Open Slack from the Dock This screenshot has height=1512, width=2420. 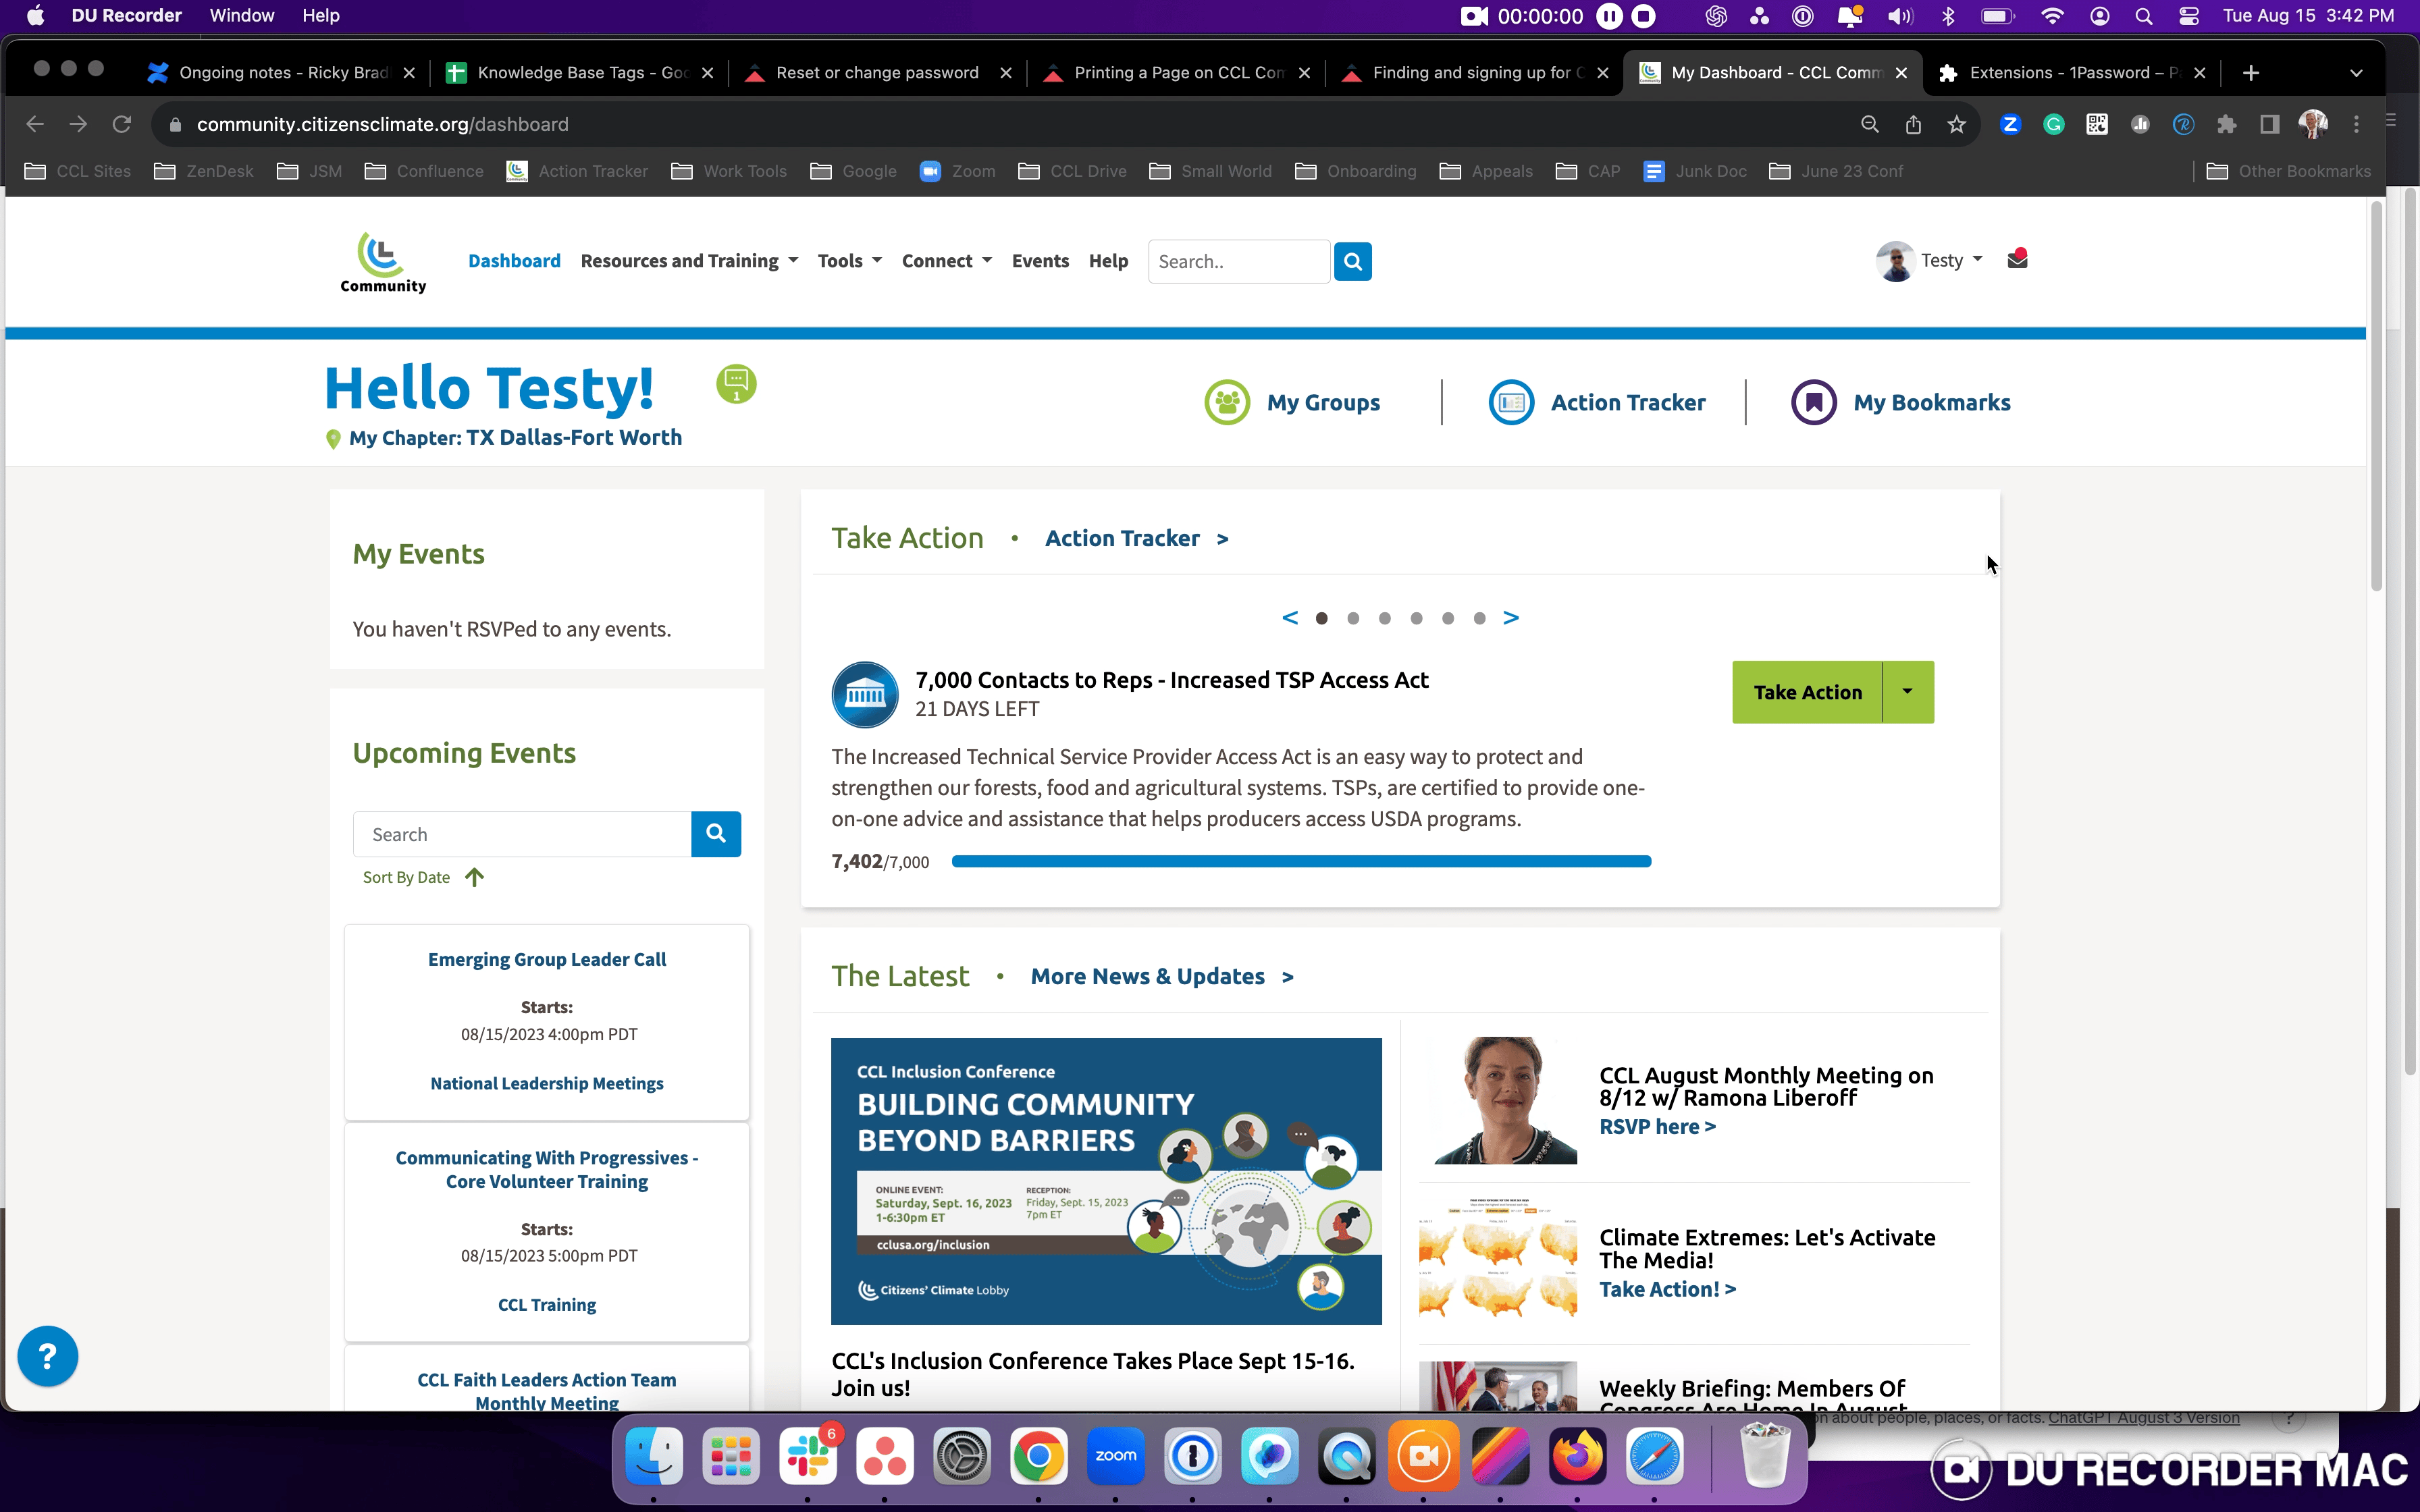[808, 1456]
